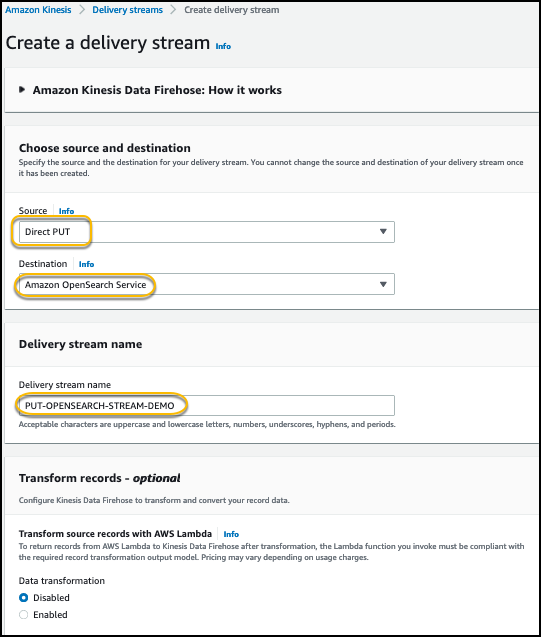Image resolution: width=541 pixels, height=637 pixels.
Task: Select the Disabled data transformation option
Action: pos(24,598)
